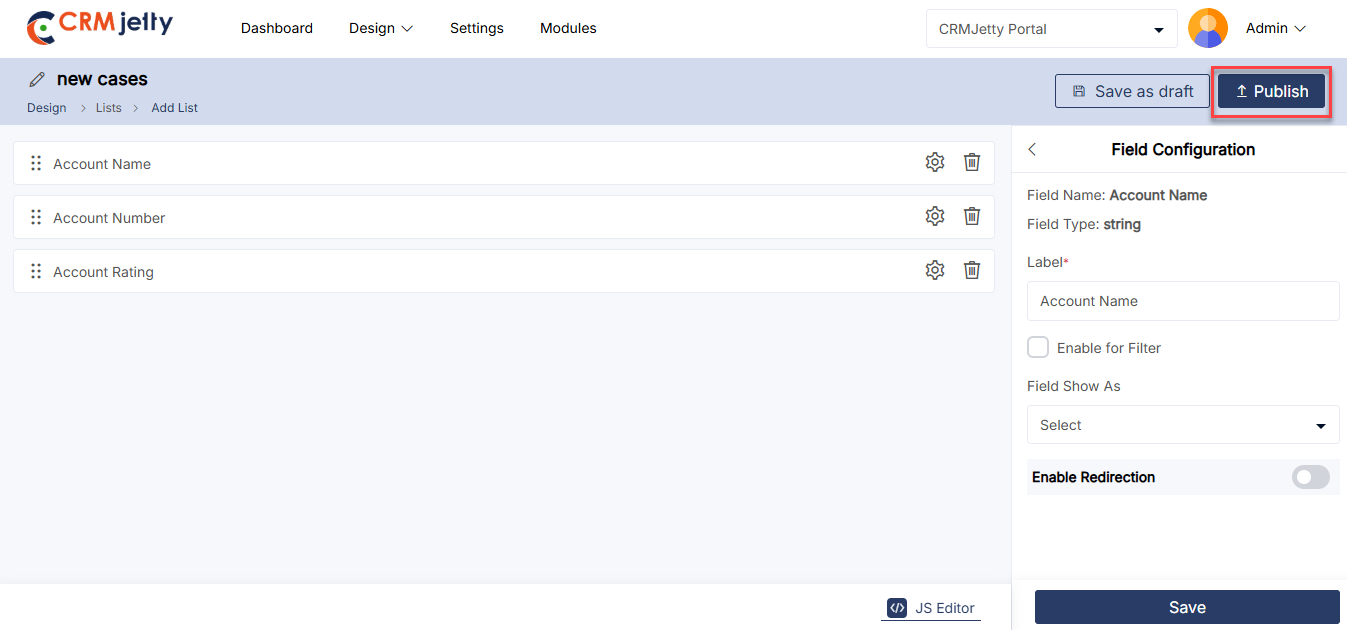Open the Field Show As dropdown
Screen dimensions: 1347x630
click(1182, 425)
